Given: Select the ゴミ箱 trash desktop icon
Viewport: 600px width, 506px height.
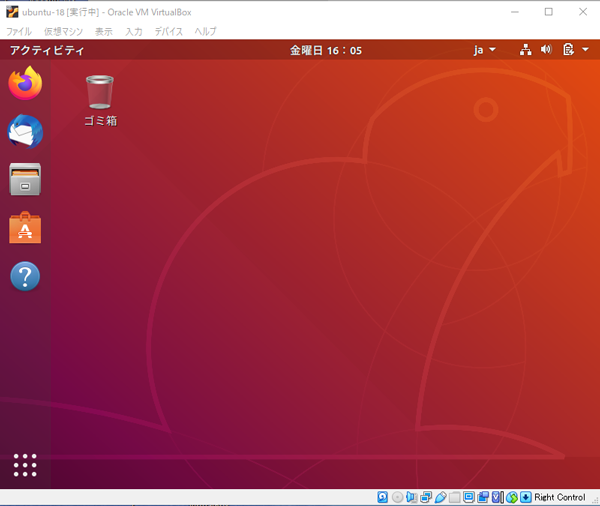Looking at the screenshot, I should pyautogui.click(x=100, y=100).
